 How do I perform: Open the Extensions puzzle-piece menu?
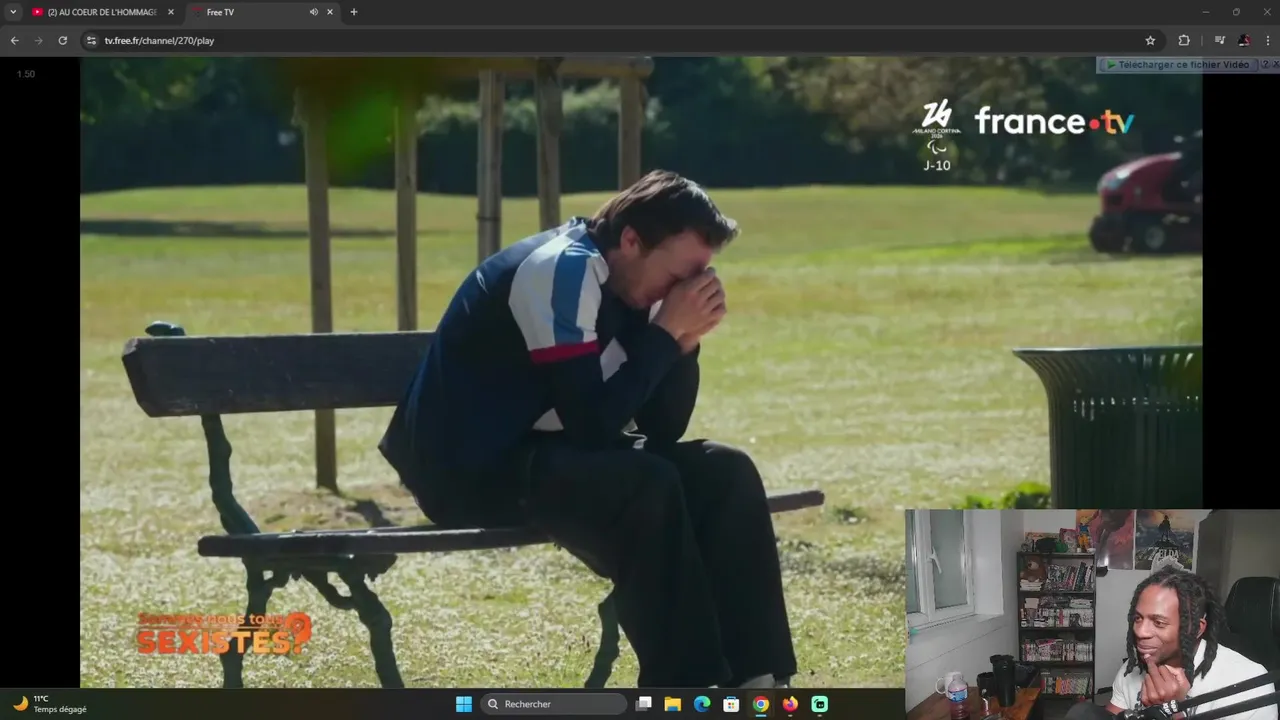tap(1184, 40)
